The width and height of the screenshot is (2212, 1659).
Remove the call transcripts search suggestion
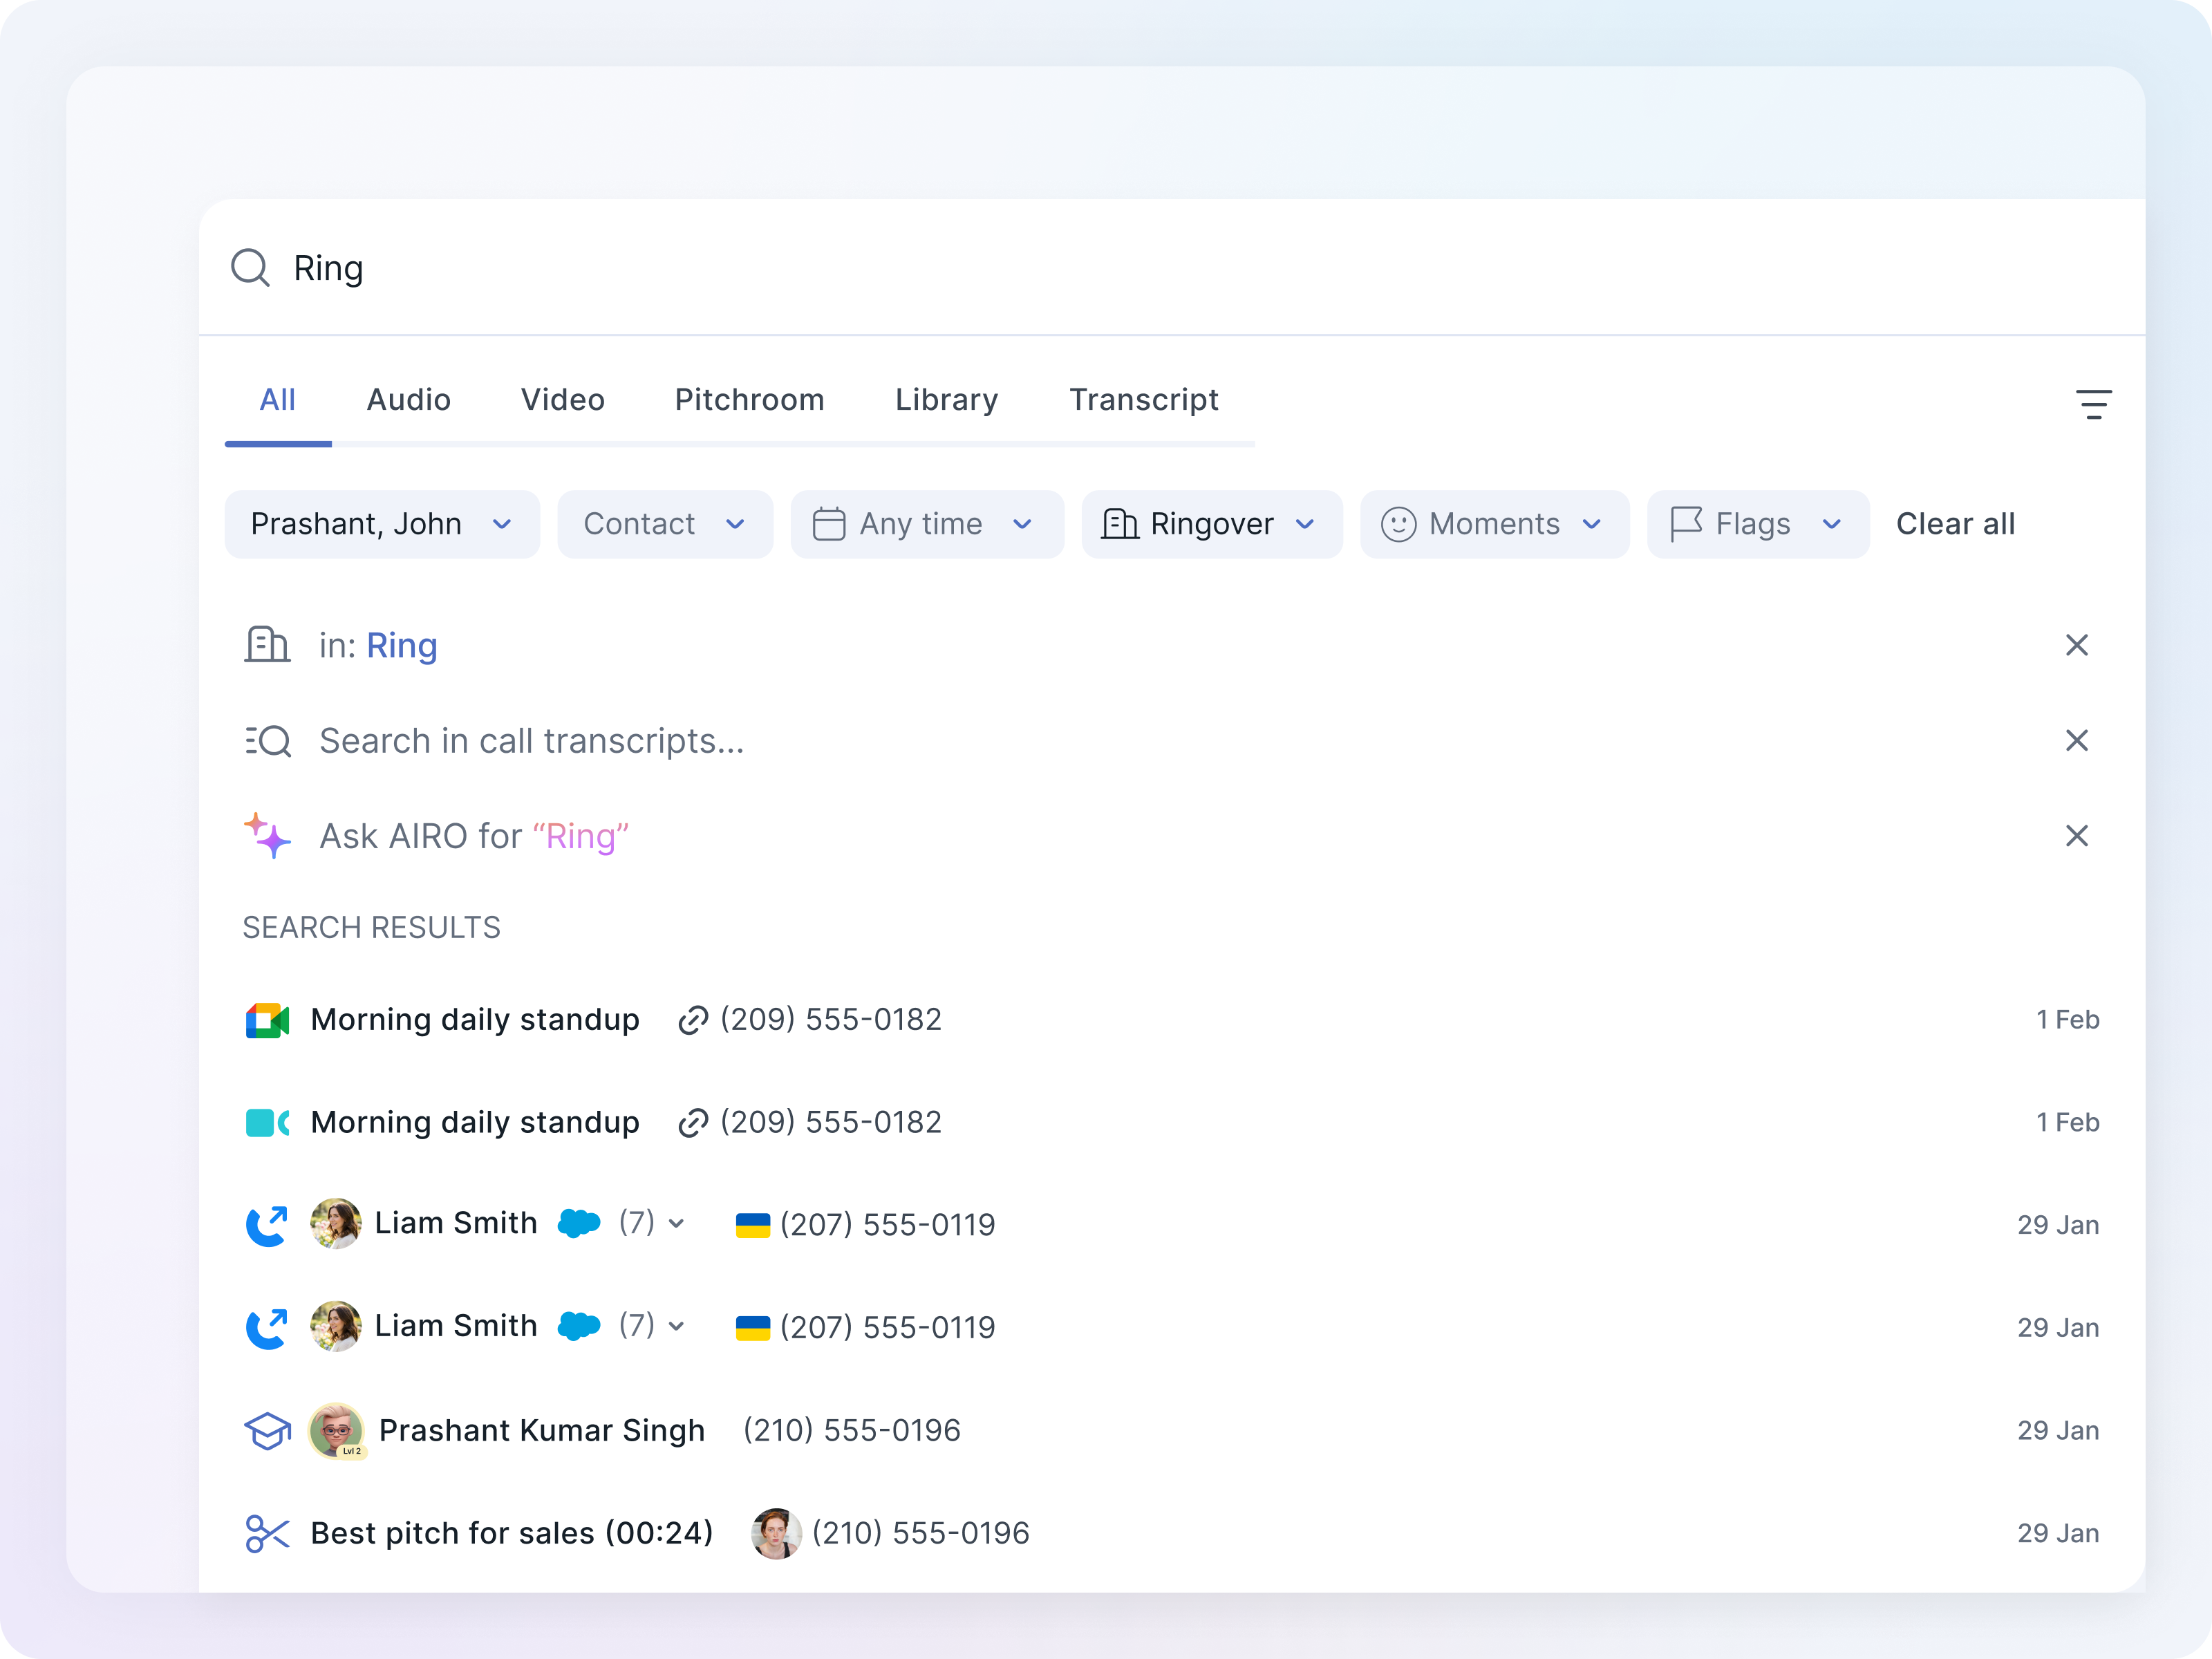click(x=2076, y=741)
